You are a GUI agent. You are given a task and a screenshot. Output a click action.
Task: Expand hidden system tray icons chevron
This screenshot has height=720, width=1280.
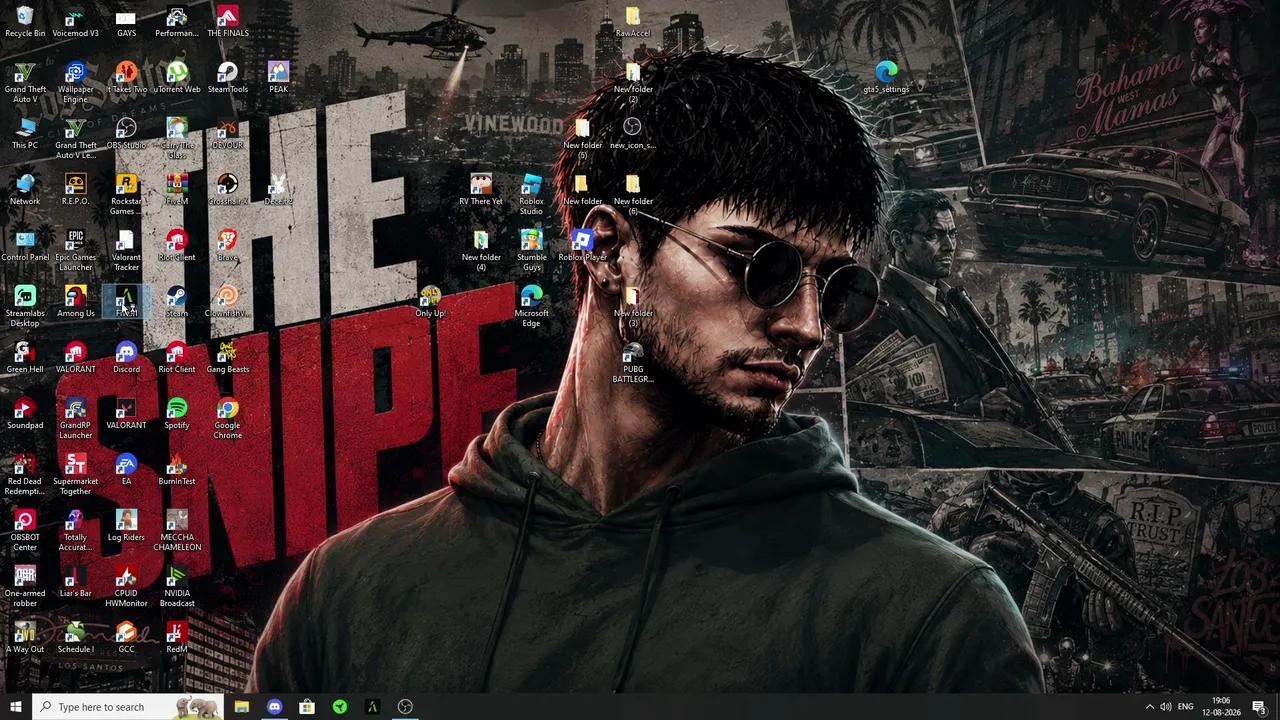click(x=1149, y=707)
